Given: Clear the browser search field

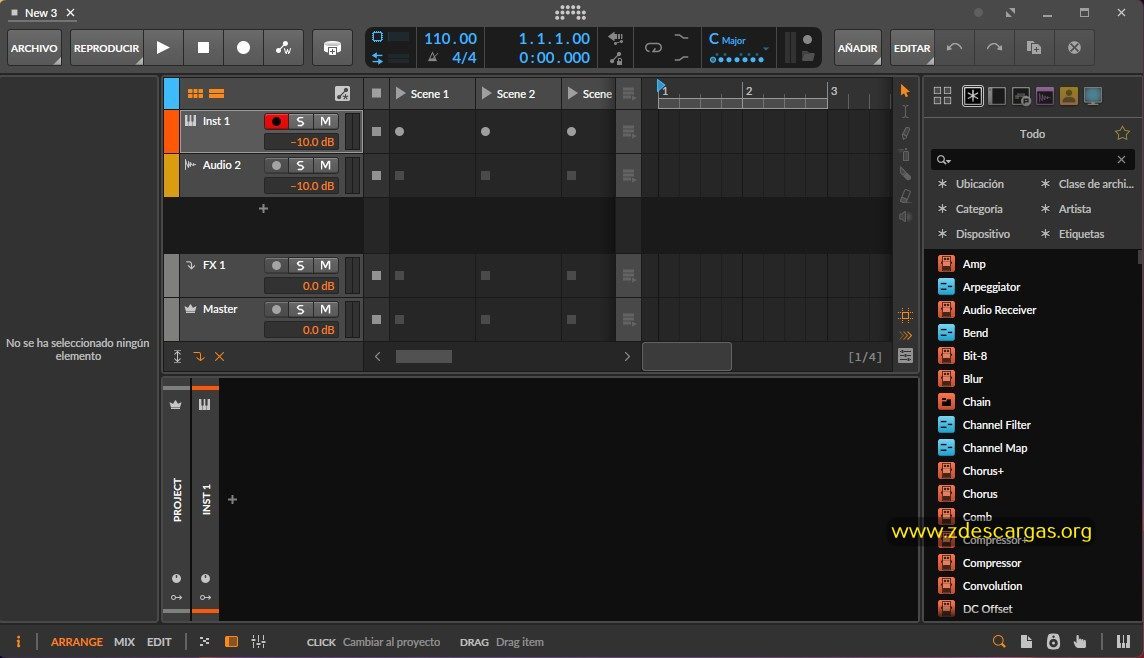Looking at the screenshot, I should coord(1121,160).
